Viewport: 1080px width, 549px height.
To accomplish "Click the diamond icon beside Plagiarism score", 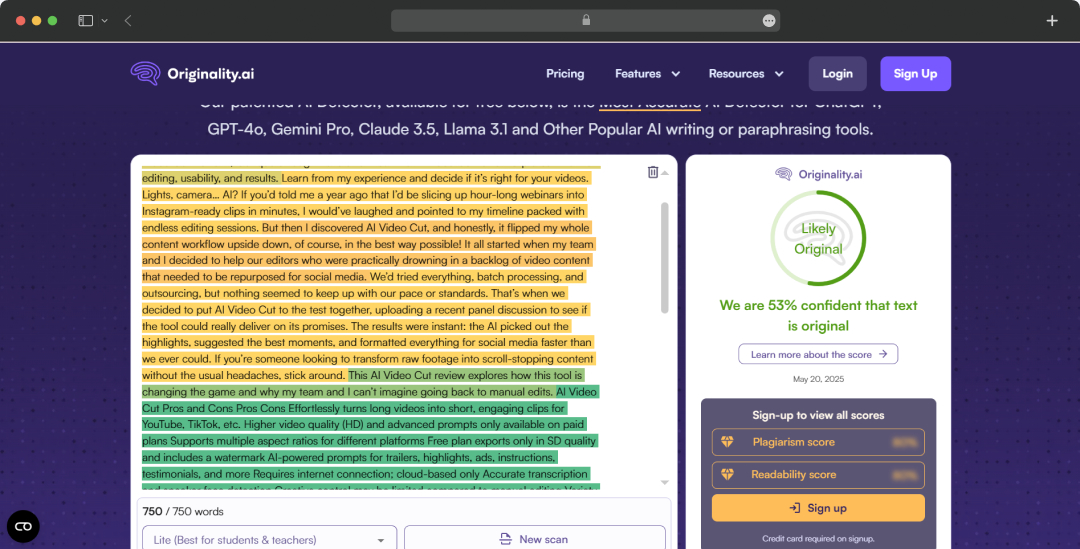I will coord(727,442).
